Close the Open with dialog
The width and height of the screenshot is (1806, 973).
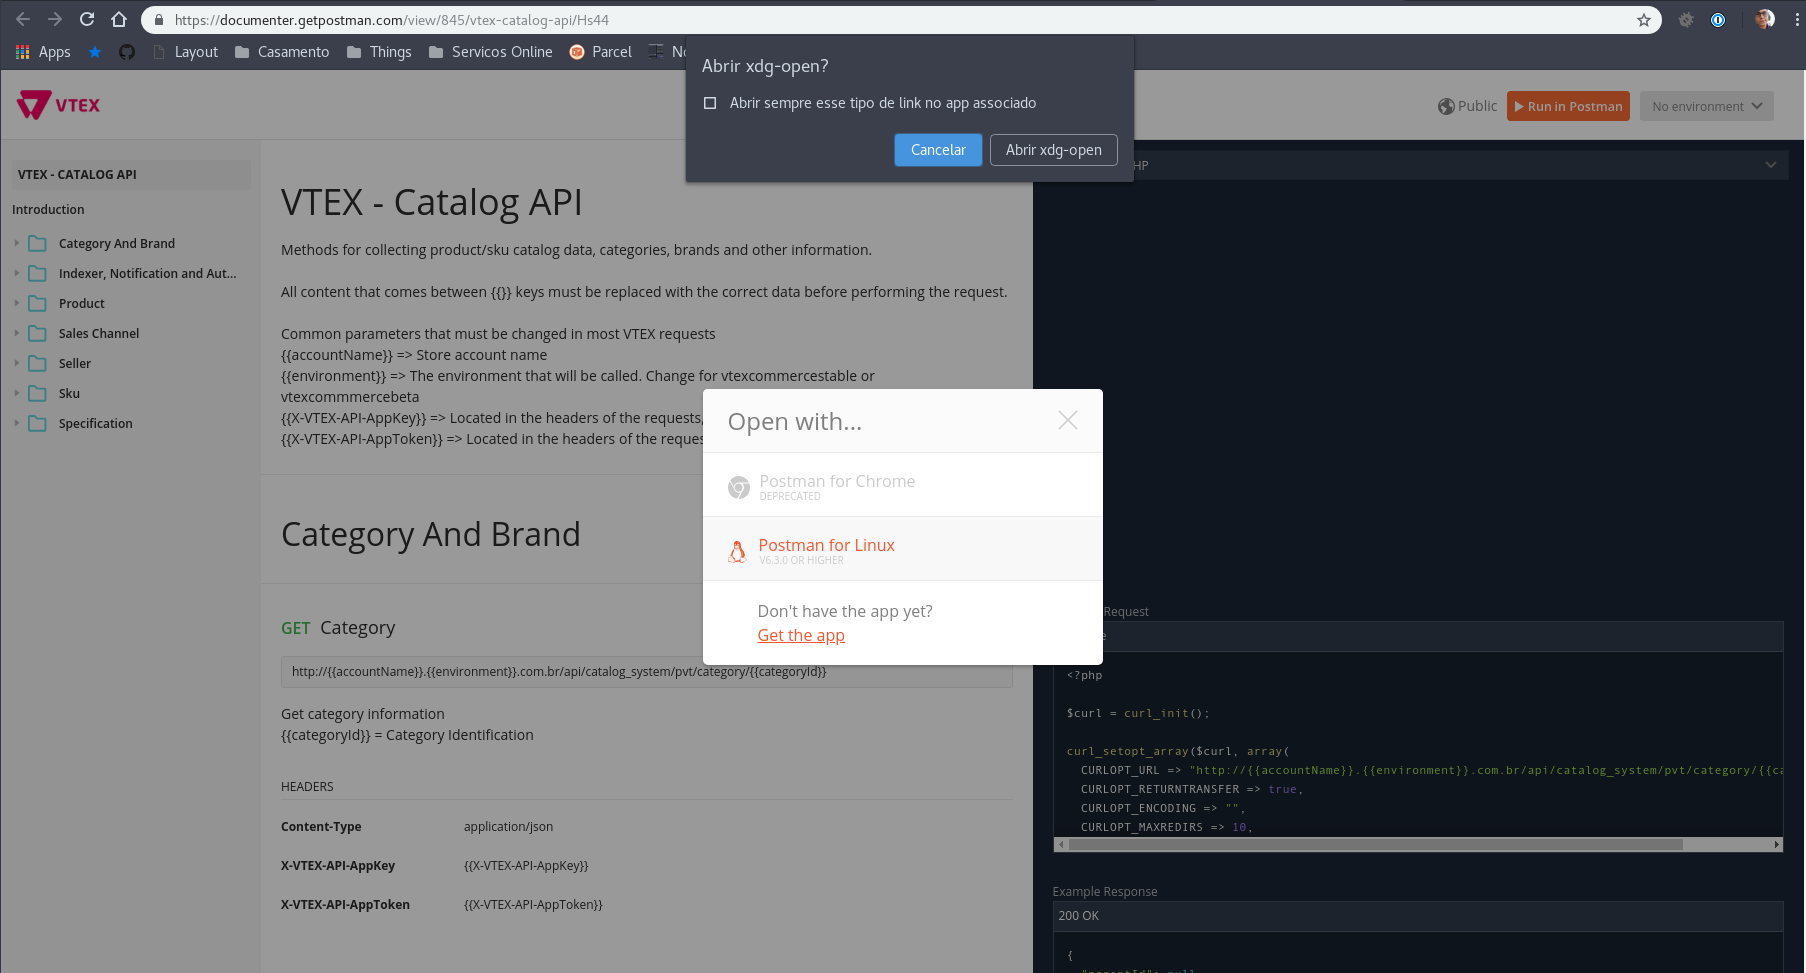tap(1068, 420)
